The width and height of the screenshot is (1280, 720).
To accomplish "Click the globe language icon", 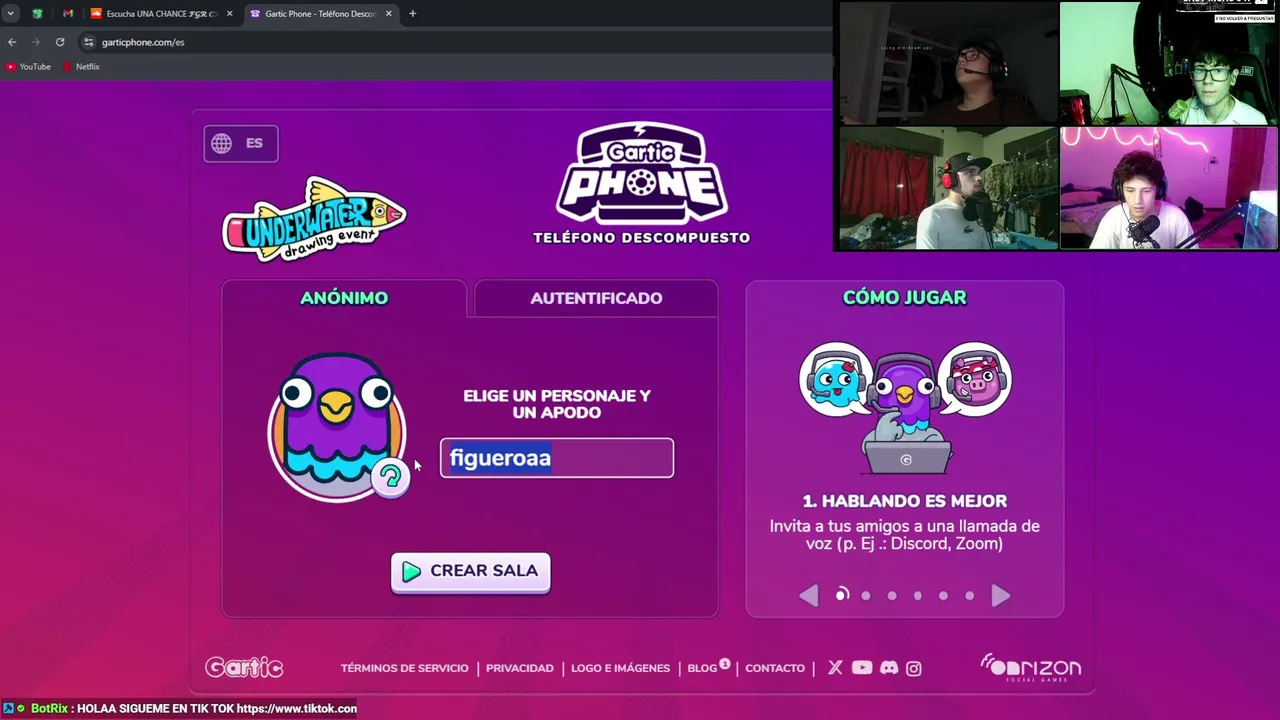I will [x=221, y=143].
